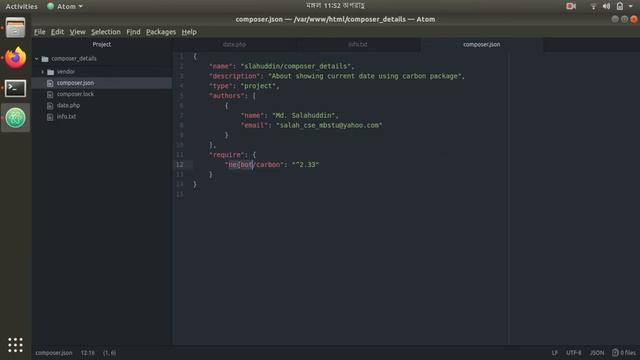640x360 pixels.
Task: Click the info.txt file icon
Action: pos(50,117)
